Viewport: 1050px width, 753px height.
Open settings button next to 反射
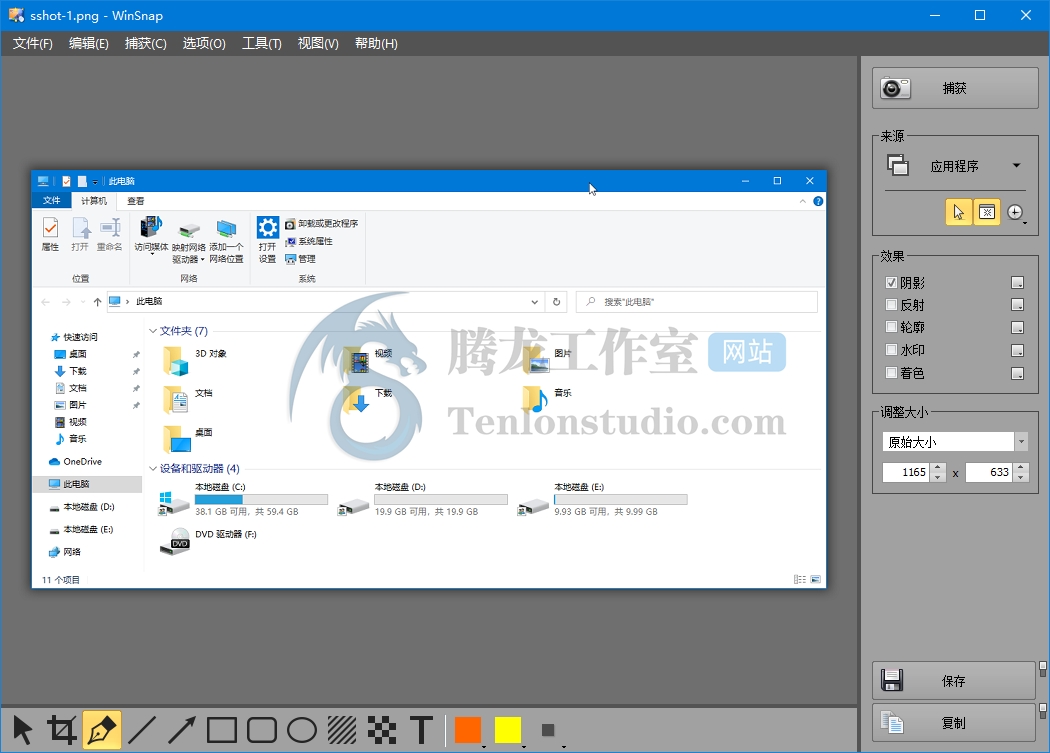(x=1017, y=305)
